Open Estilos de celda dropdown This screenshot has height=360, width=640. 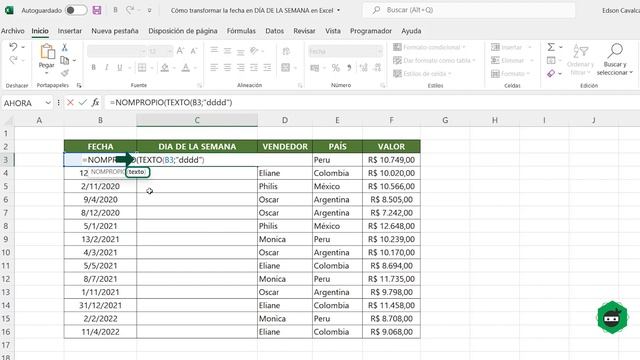(x=422, y=73)
